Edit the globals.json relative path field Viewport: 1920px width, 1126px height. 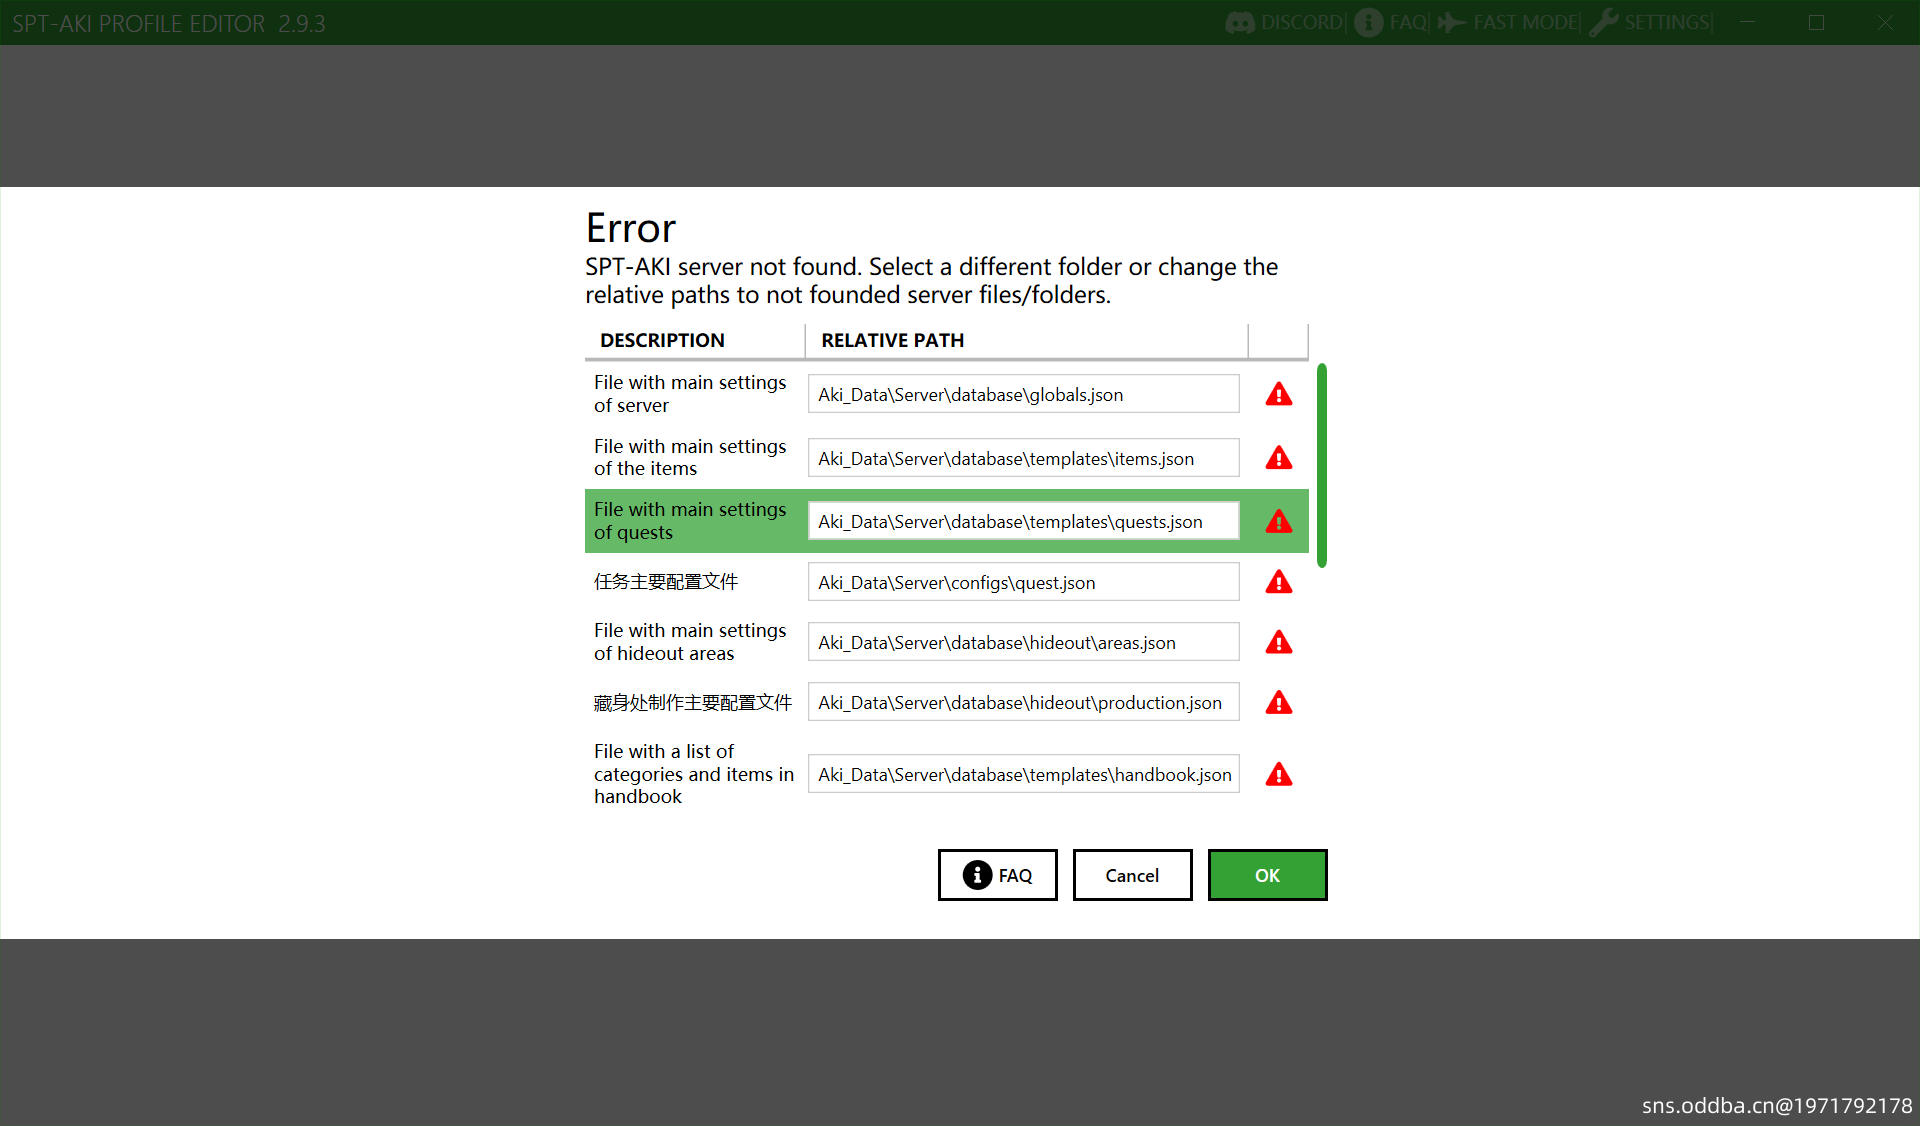[1023, 394]
